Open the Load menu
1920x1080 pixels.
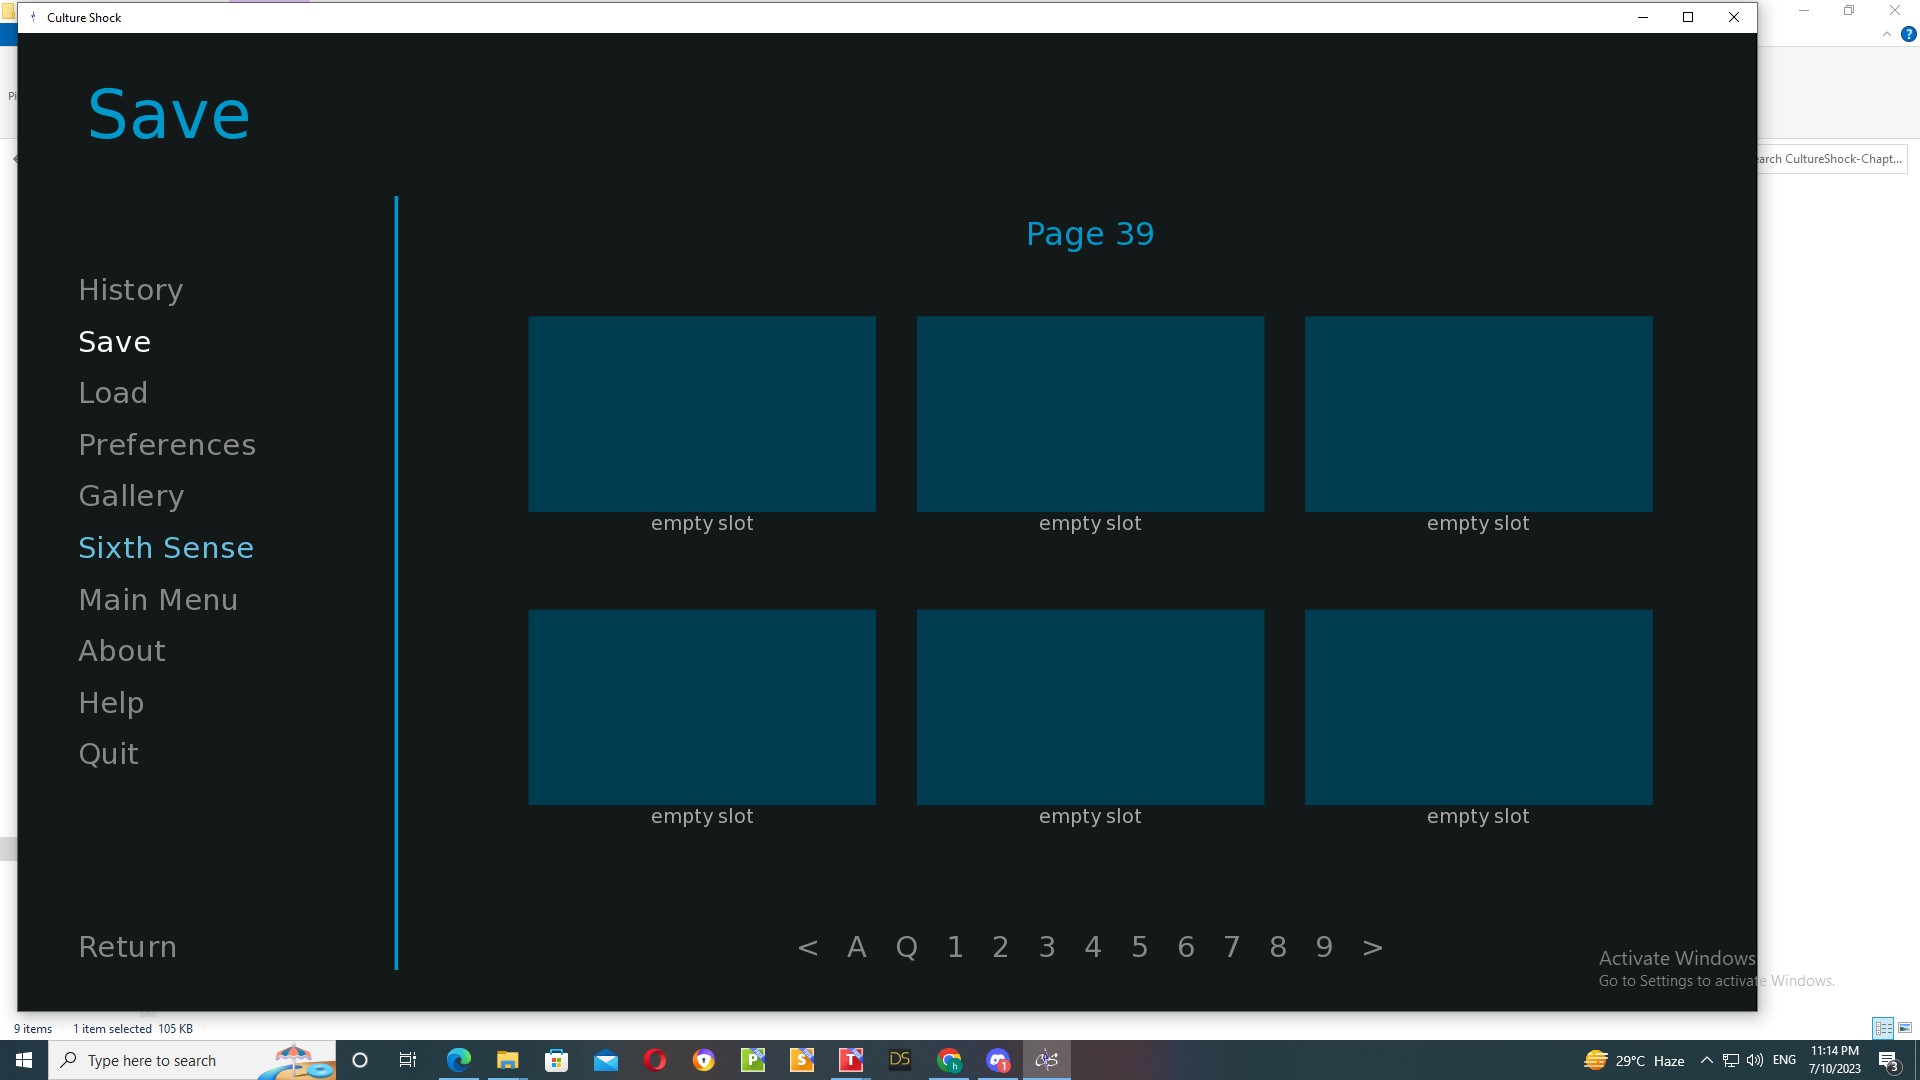pos(112,392)
